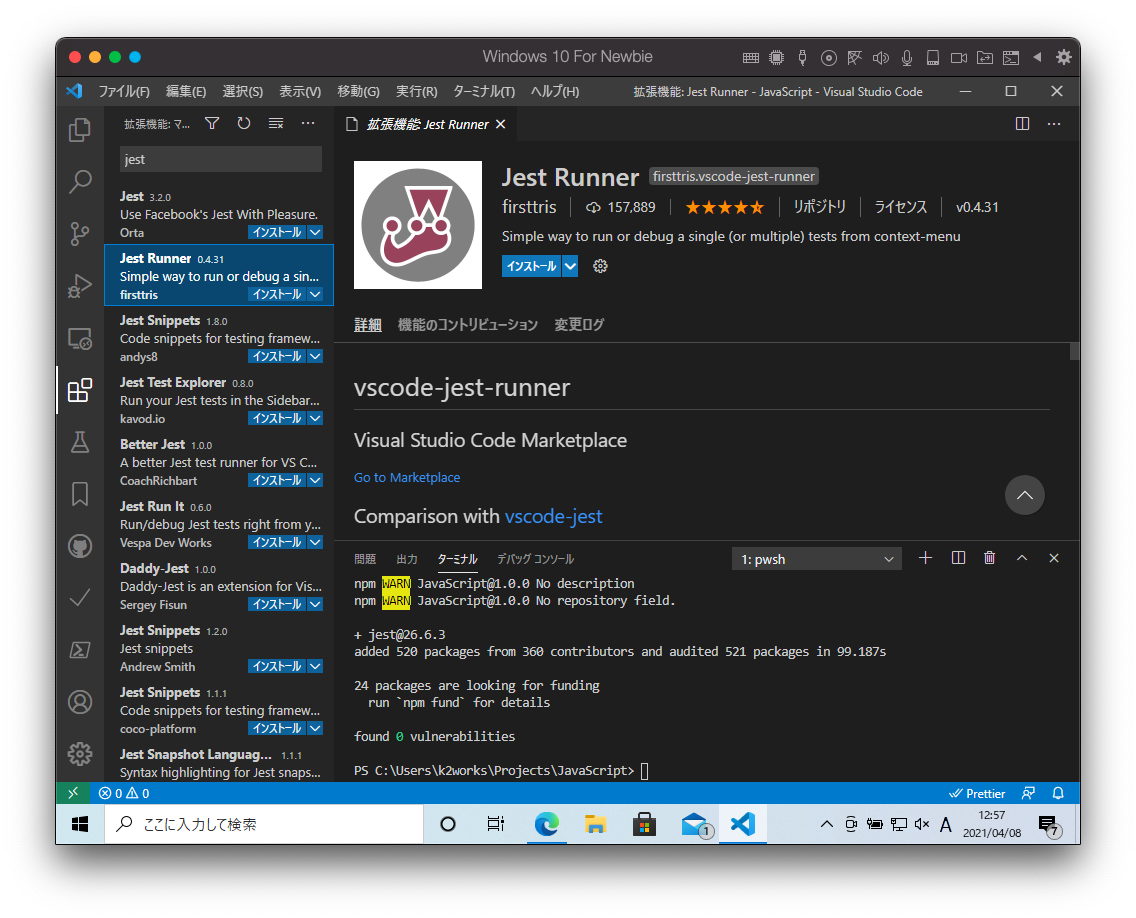Maximize the terminal panel with chevron
Screen dimensions: 1136x918
1022,558
